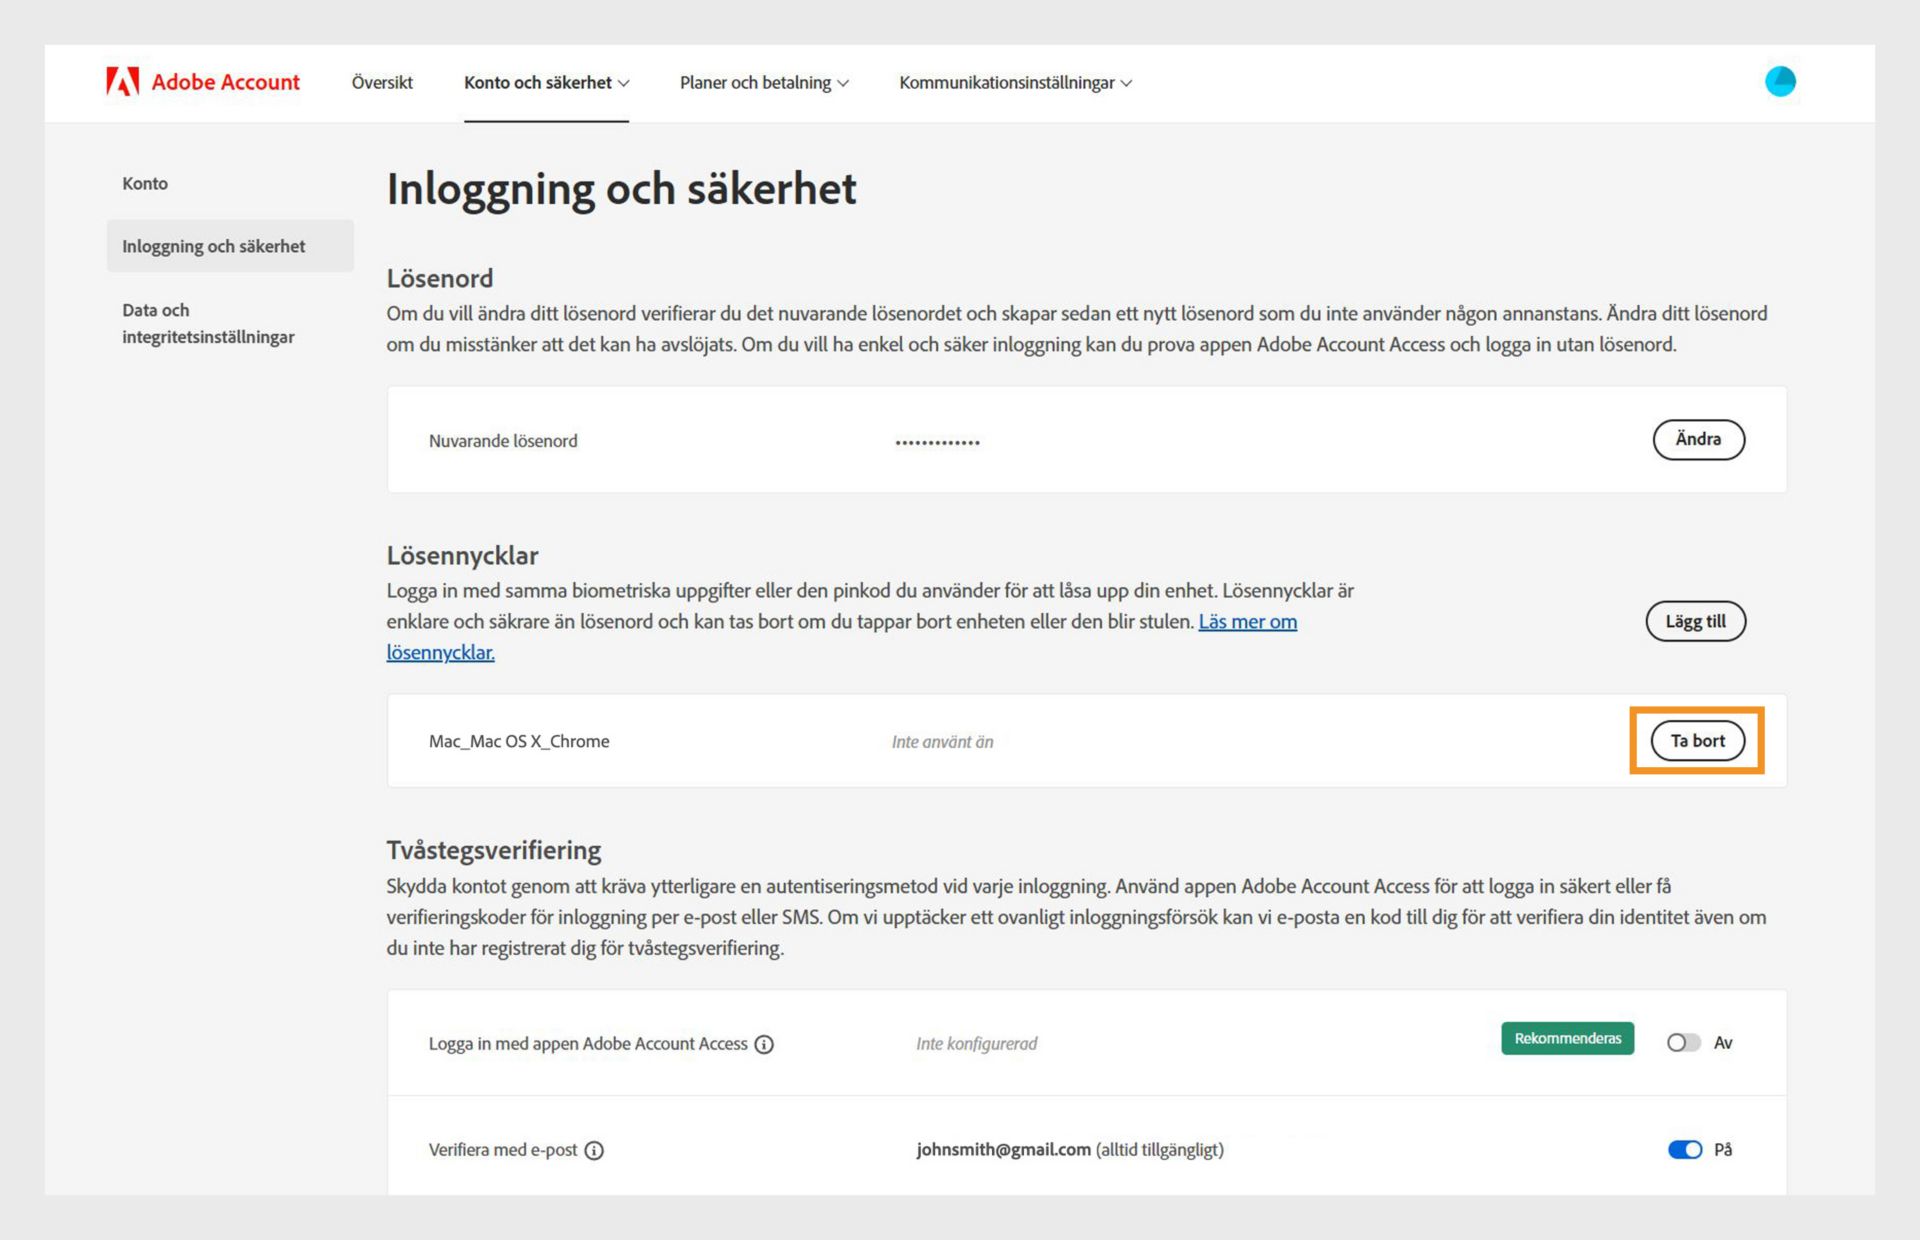Screen dimensions: 1920x1240
Task: Open Läs mer om lösennycklar link
Action: click(x=1247, y=621)
